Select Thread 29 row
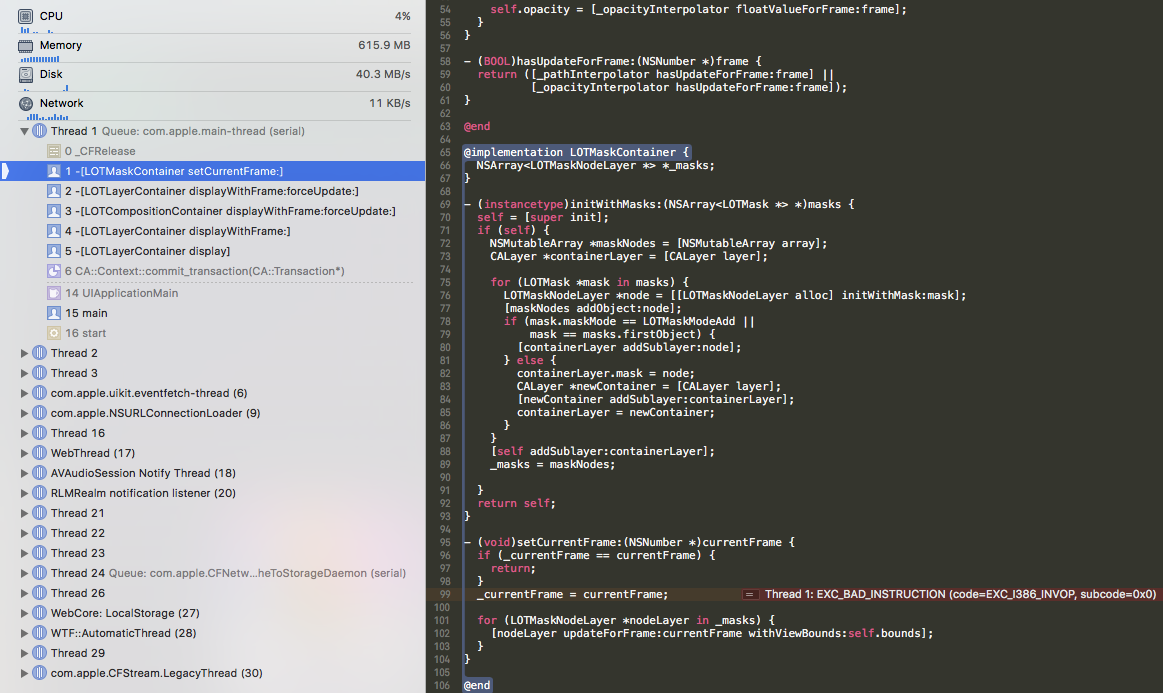 click(213, 654)
